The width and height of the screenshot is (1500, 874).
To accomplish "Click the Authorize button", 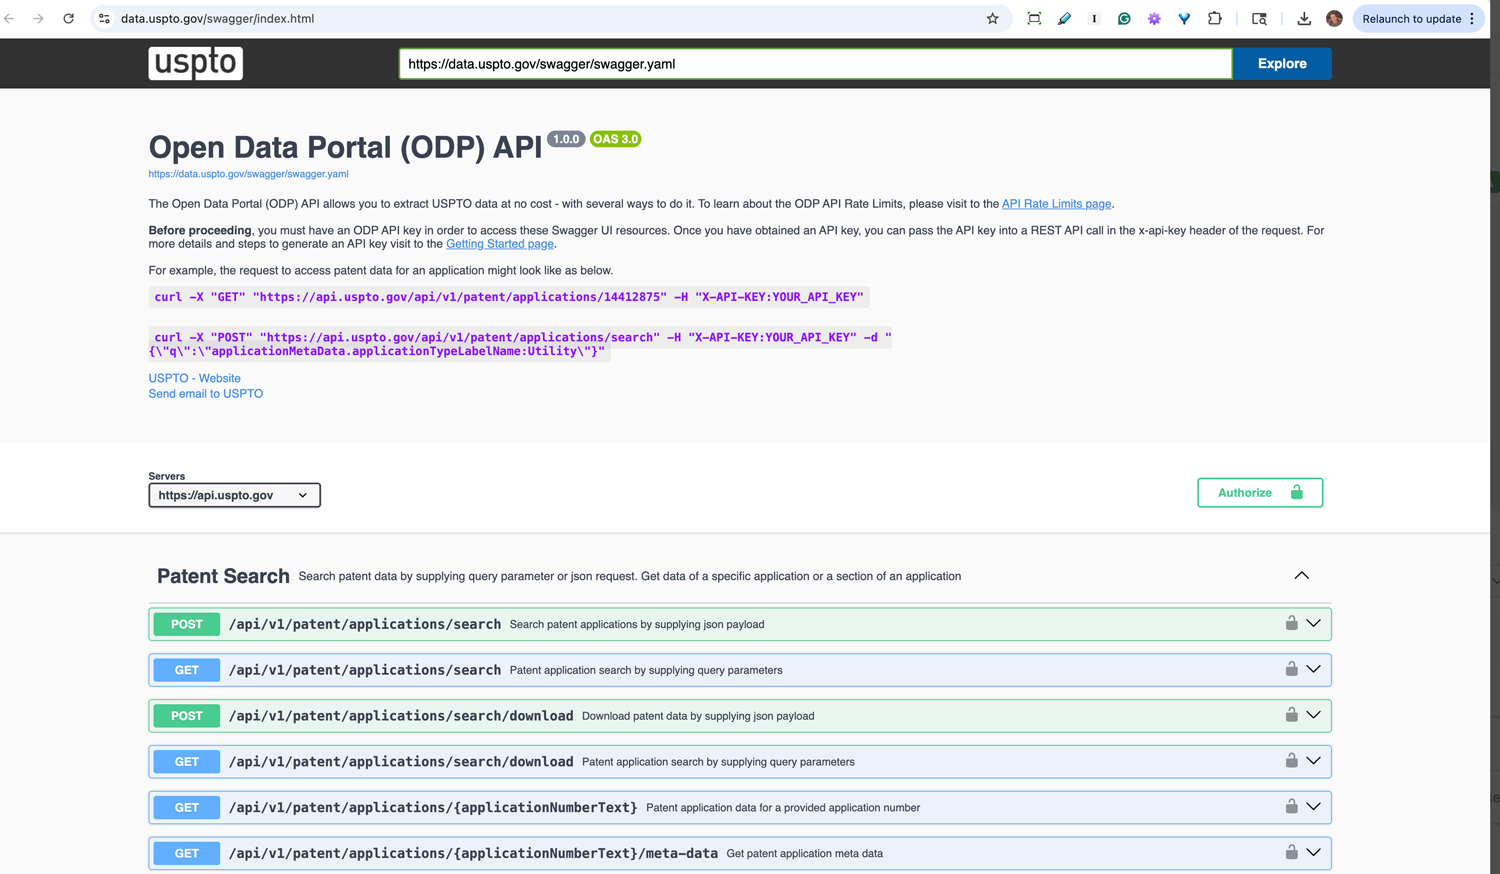I will tap(1260, 492).
